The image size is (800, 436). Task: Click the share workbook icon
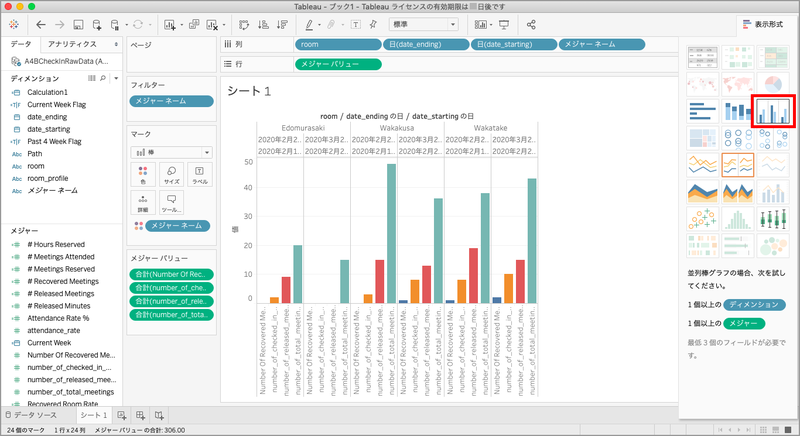531,24
